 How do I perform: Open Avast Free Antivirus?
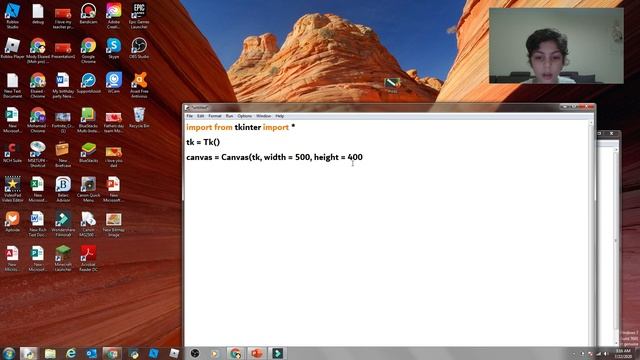click(x=139, y=85)
